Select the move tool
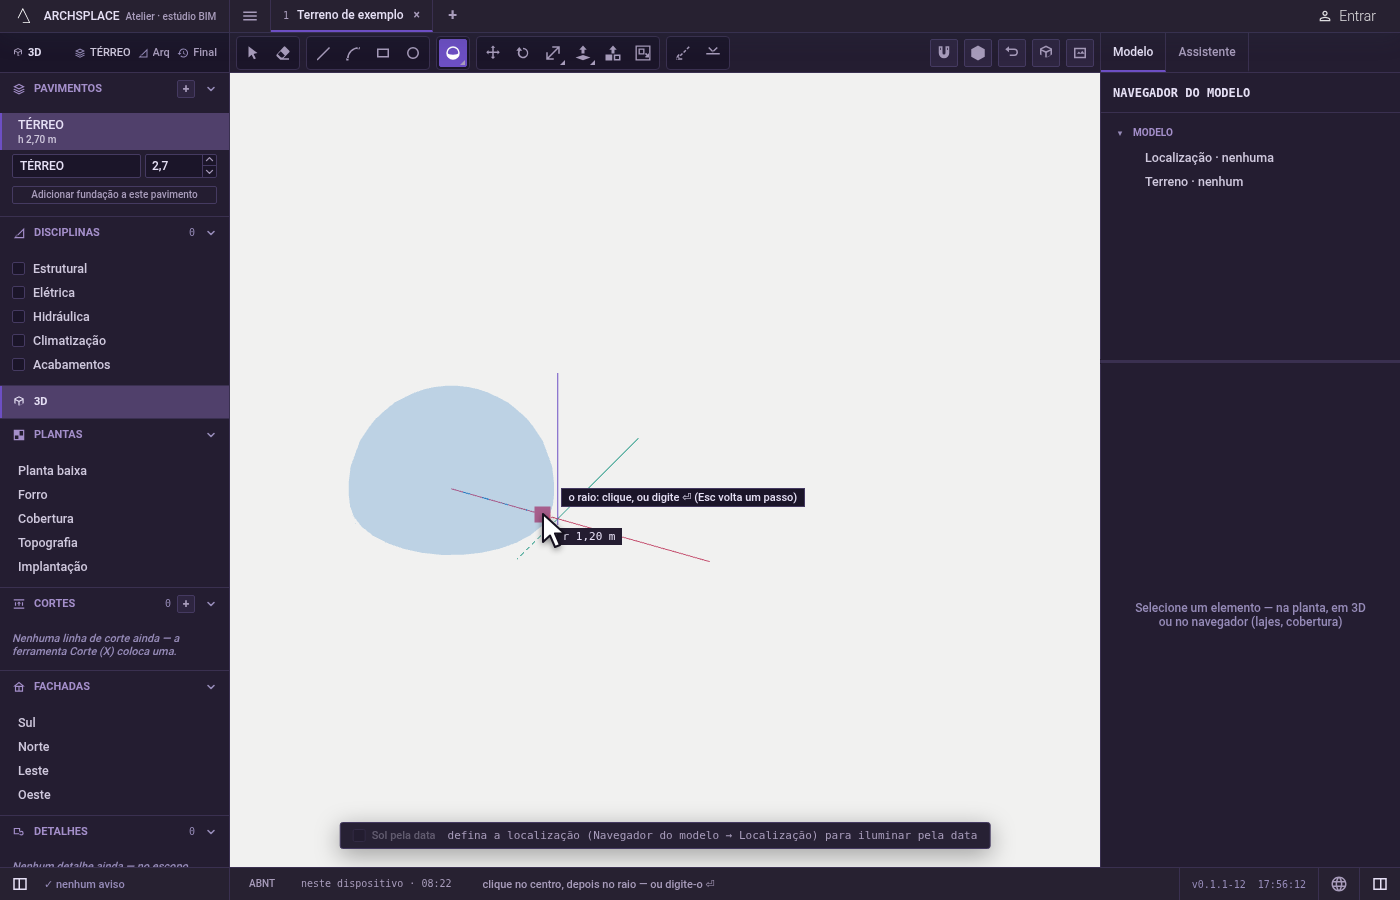The height and width of the screenshot is (900, 1400). point(493,53)
